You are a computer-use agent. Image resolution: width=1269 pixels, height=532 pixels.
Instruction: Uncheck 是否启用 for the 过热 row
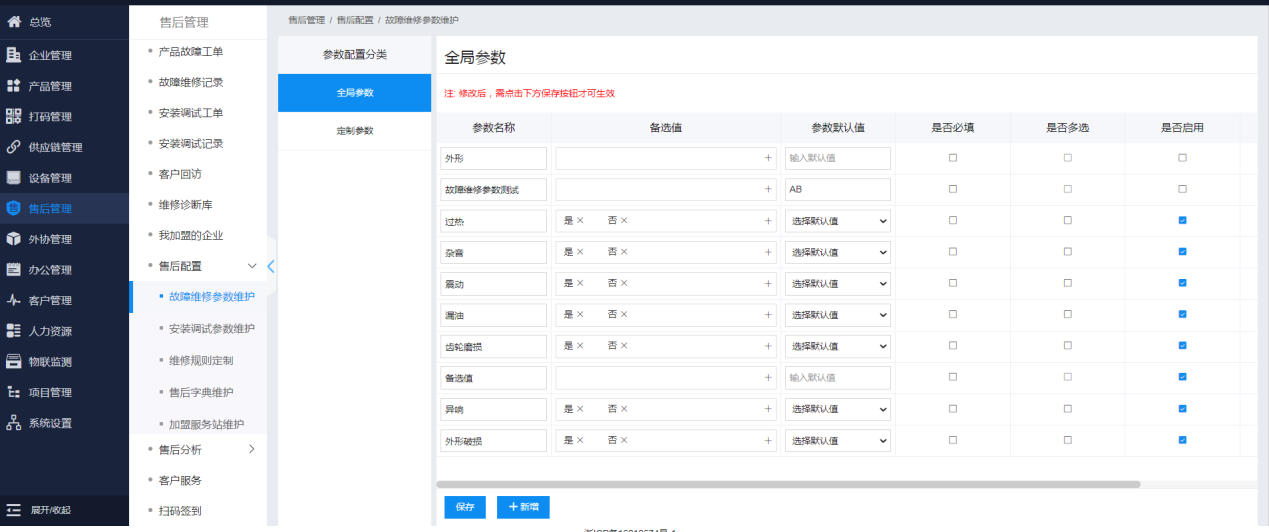[1182, 220]
